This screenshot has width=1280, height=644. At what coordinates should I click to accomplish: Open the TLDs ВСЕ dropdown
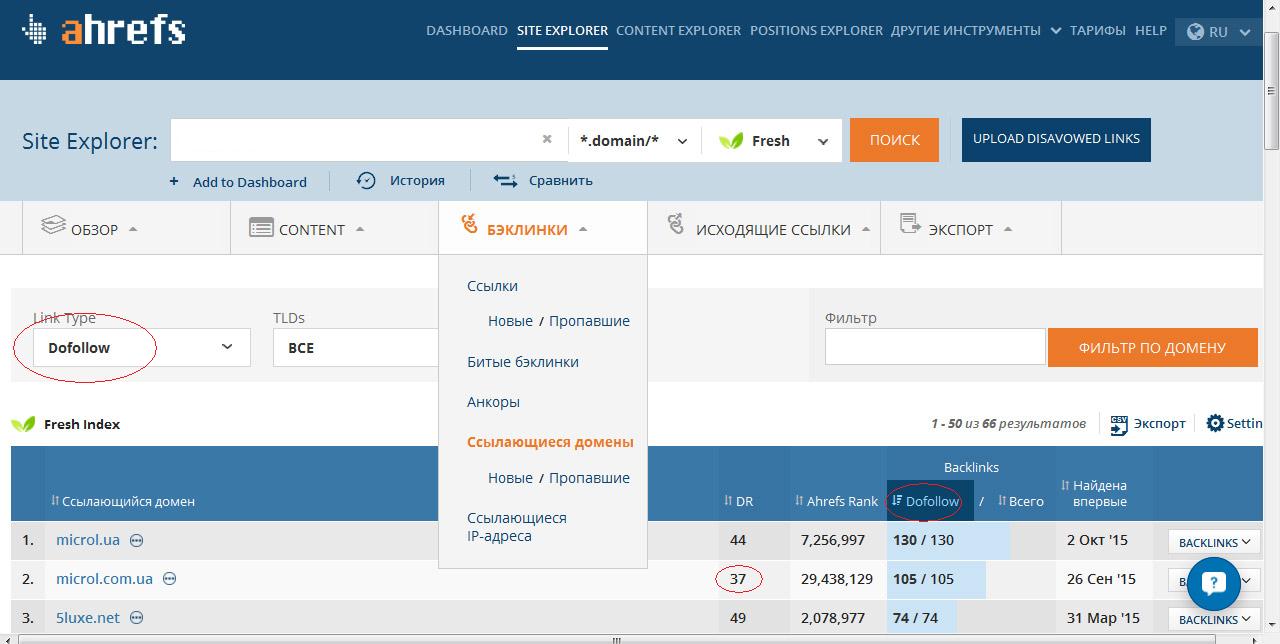[355, 347]
